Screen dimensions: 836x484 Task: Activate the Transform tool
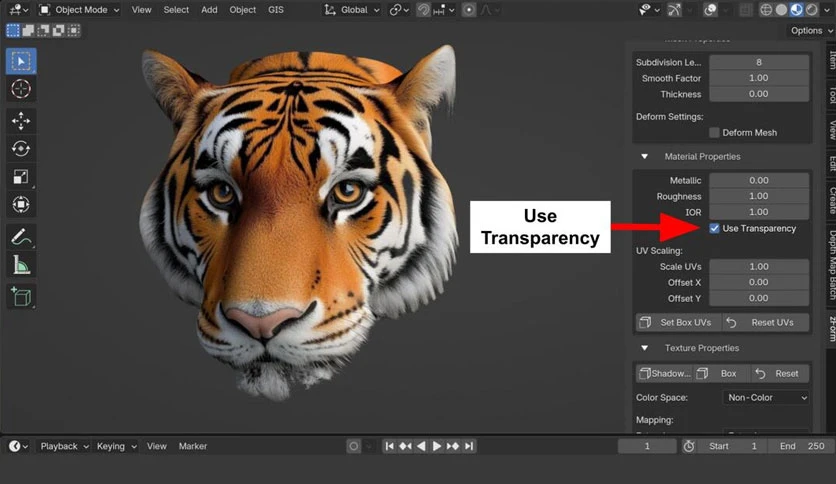21,204
